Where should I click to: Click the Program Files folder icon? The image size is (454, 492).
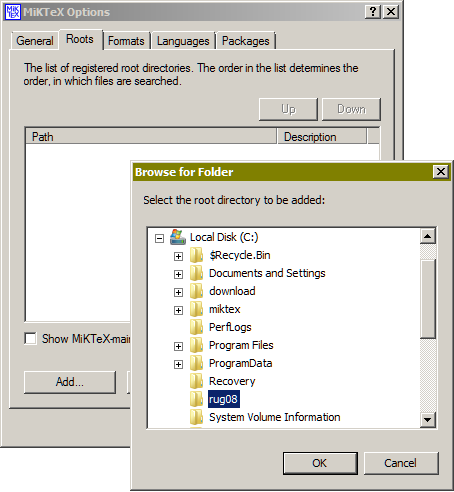[197, 345]
